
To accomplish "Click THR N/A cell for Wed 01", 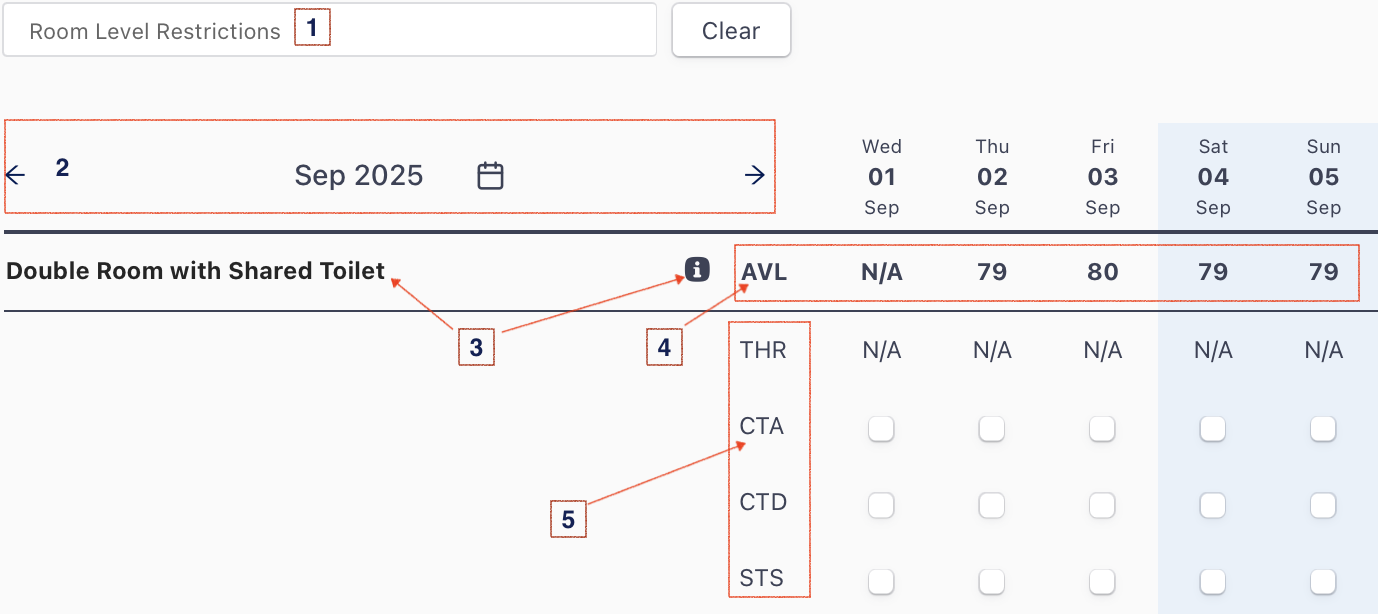I will [882, 351].
